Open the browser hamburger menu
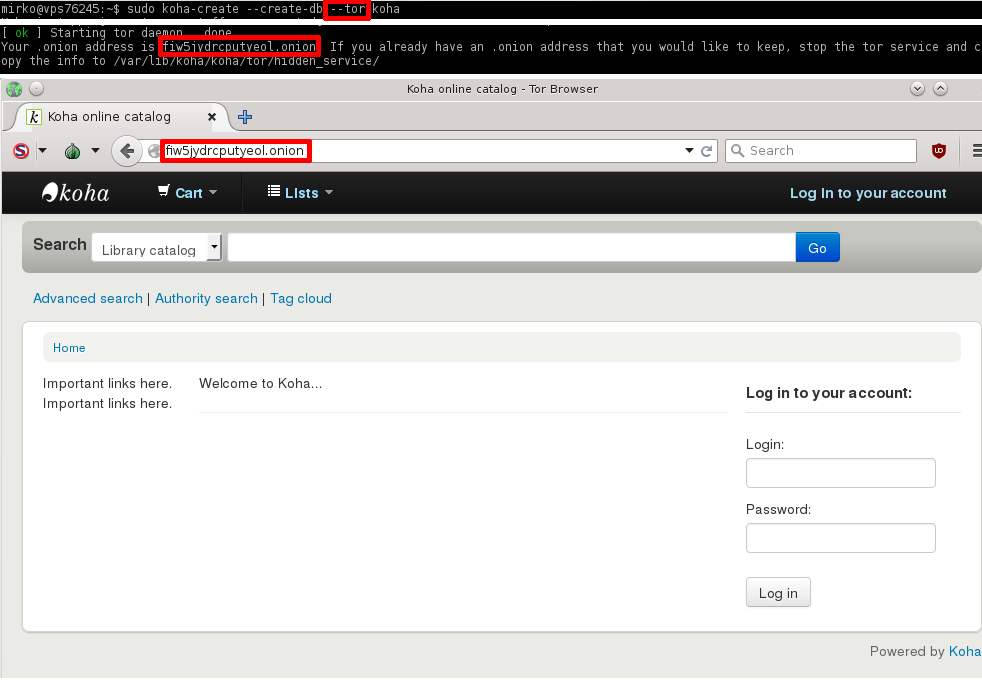The height and width of the screenshot is (689, 982). [976, 151]
